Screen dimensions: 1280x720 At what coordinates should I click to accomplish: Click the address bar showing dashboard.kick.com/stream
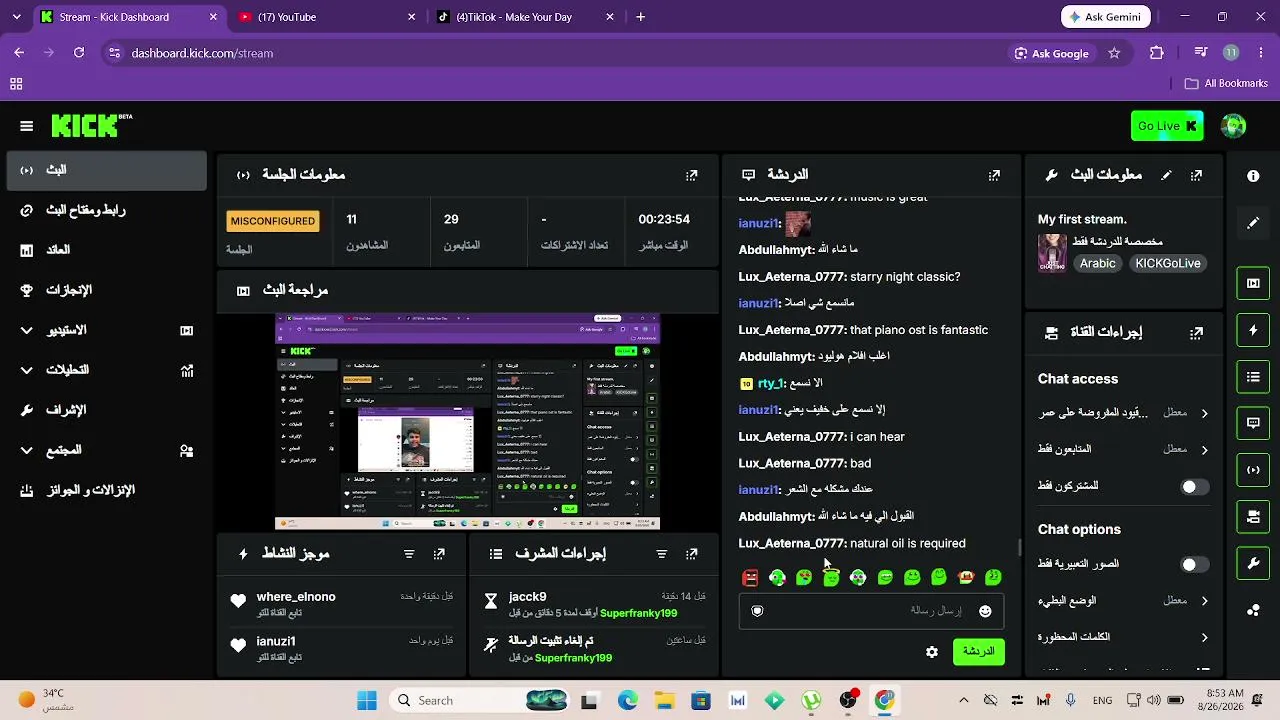pos(560,53)
